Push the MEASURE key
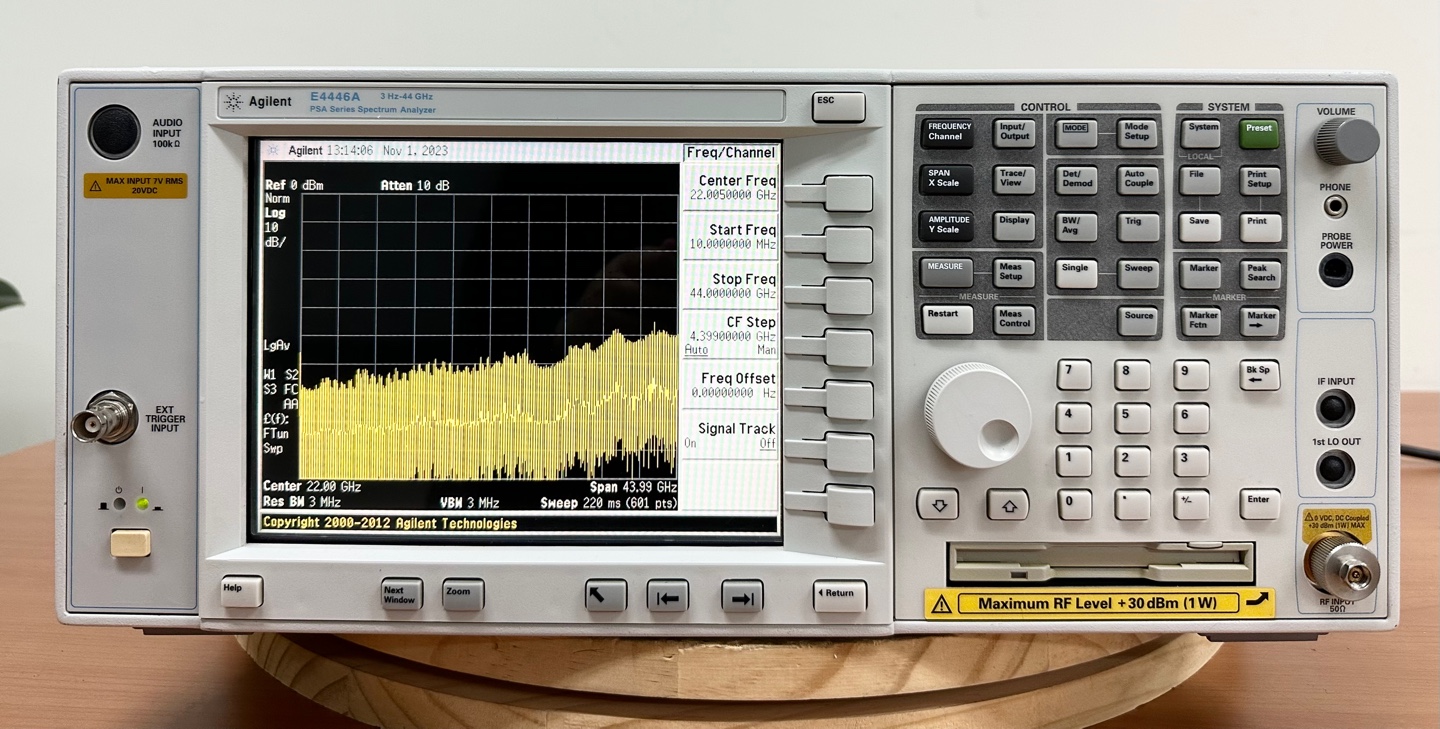 pyautogui.click(x=946, y=273)
